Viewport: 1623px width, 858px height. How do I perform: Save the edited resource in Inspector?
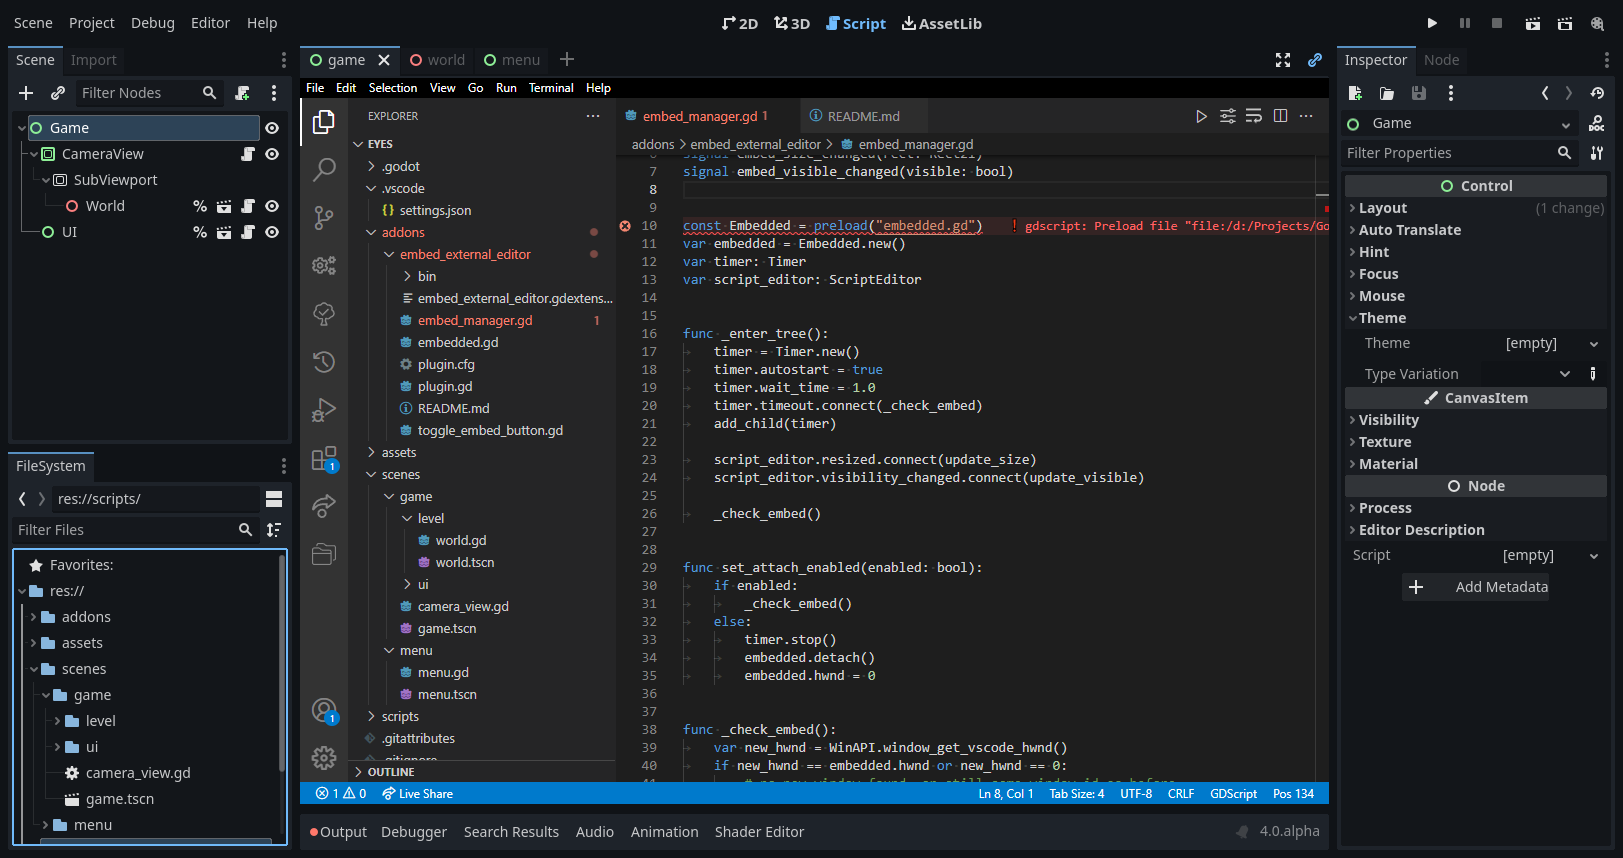1418,93
